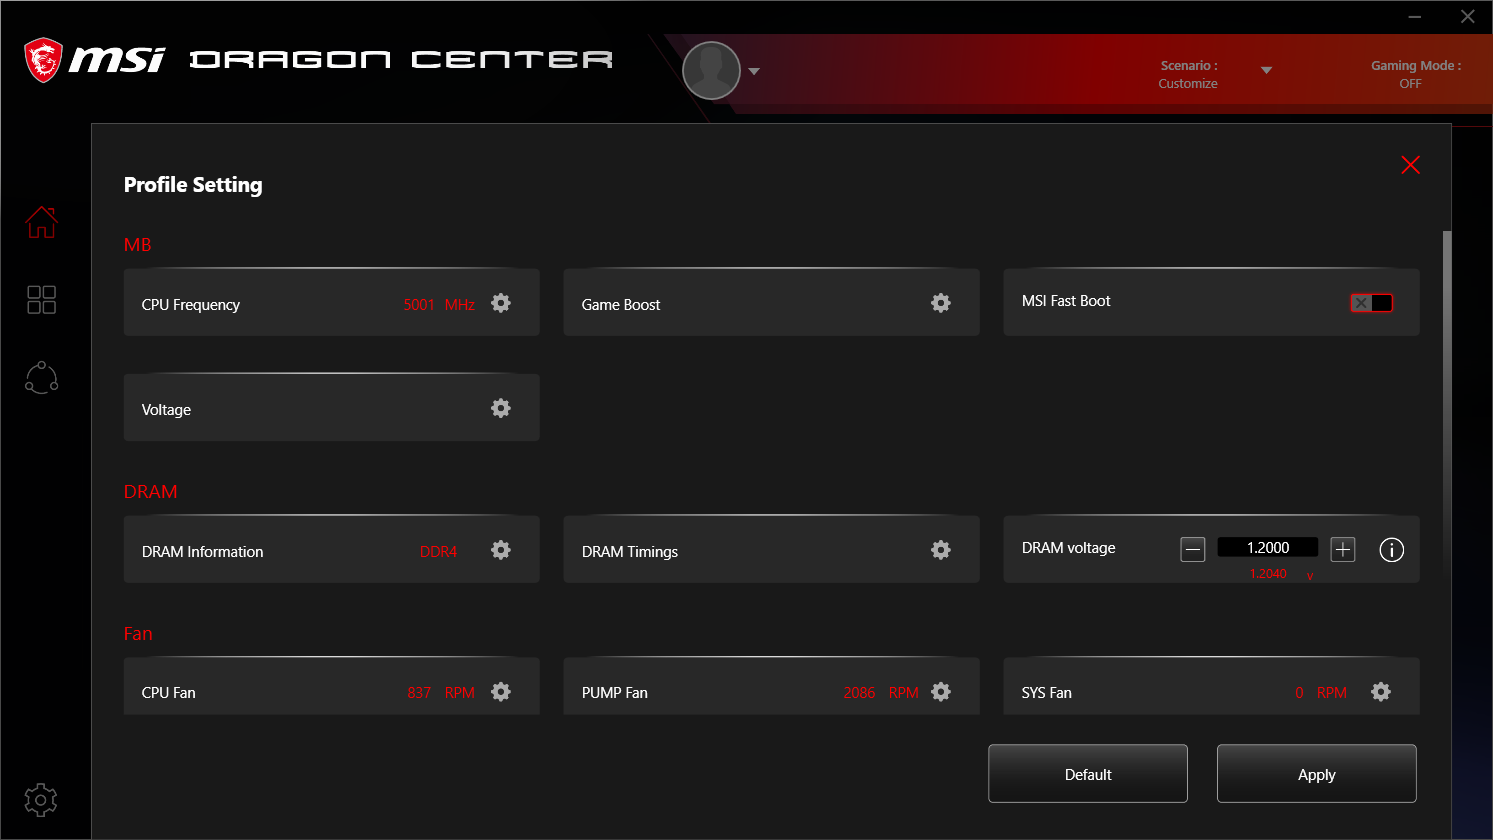This screenshot has width=1493, height=840.
Task: Click the Profile Setting title
Action: click(193, 185)
